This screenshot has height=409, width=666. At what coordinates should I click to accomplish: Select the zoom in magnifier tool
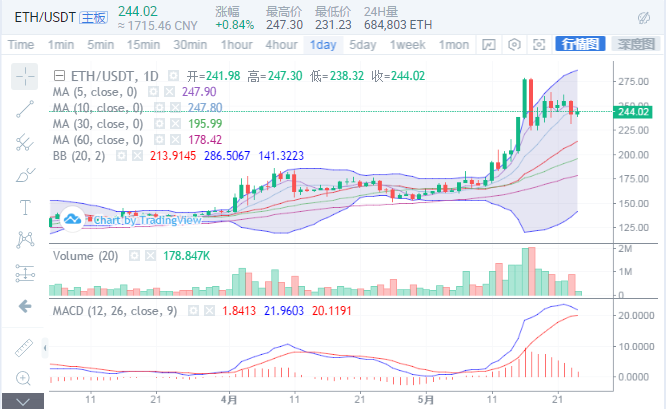click(x=23, y=378)
